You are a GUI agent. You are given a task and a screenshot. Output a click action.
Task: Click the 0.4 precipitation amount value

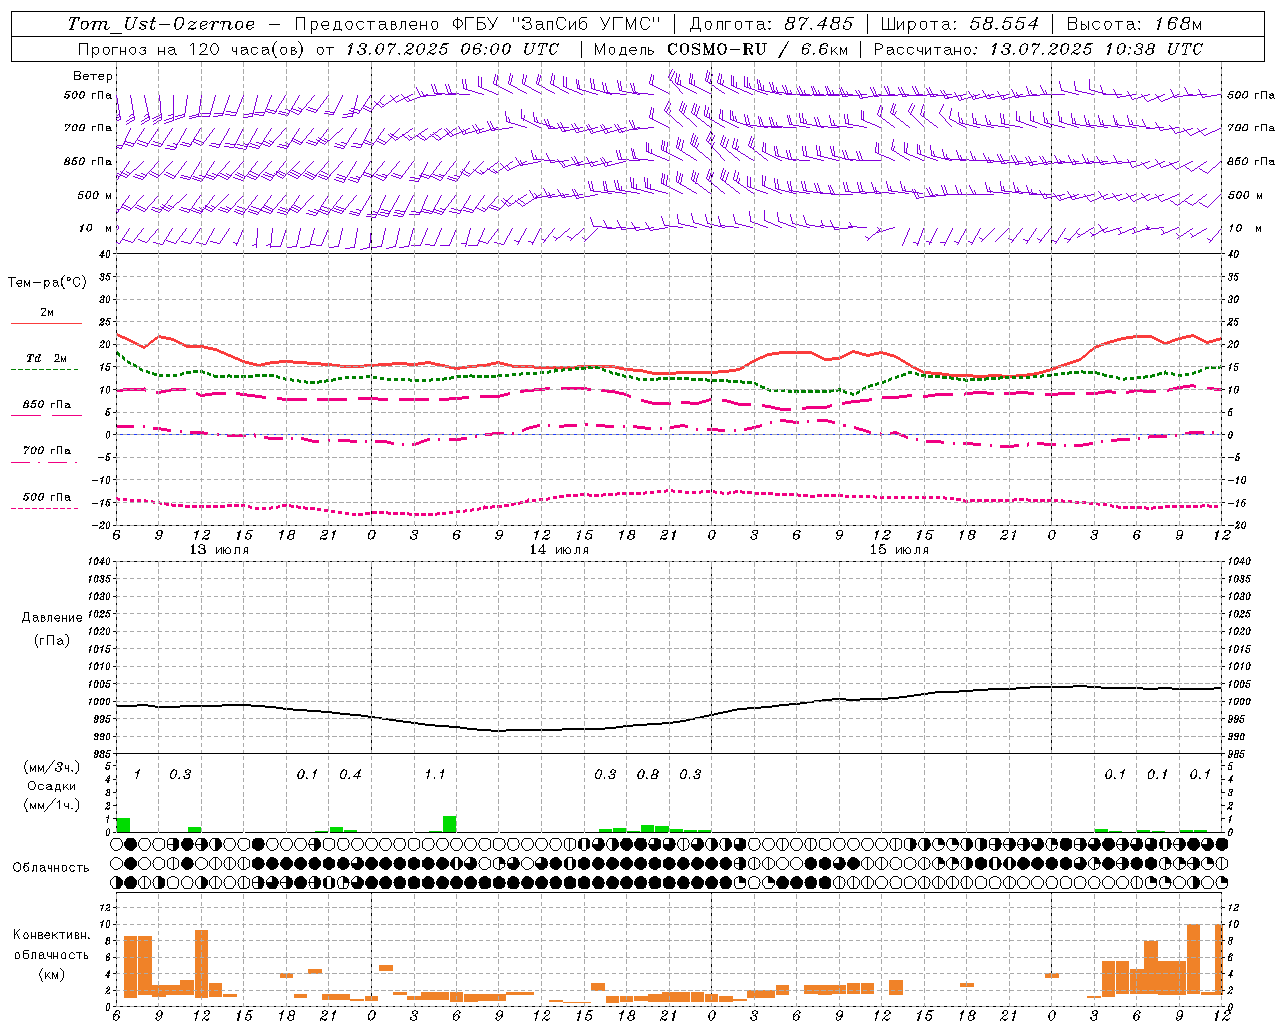click(350, 775)
